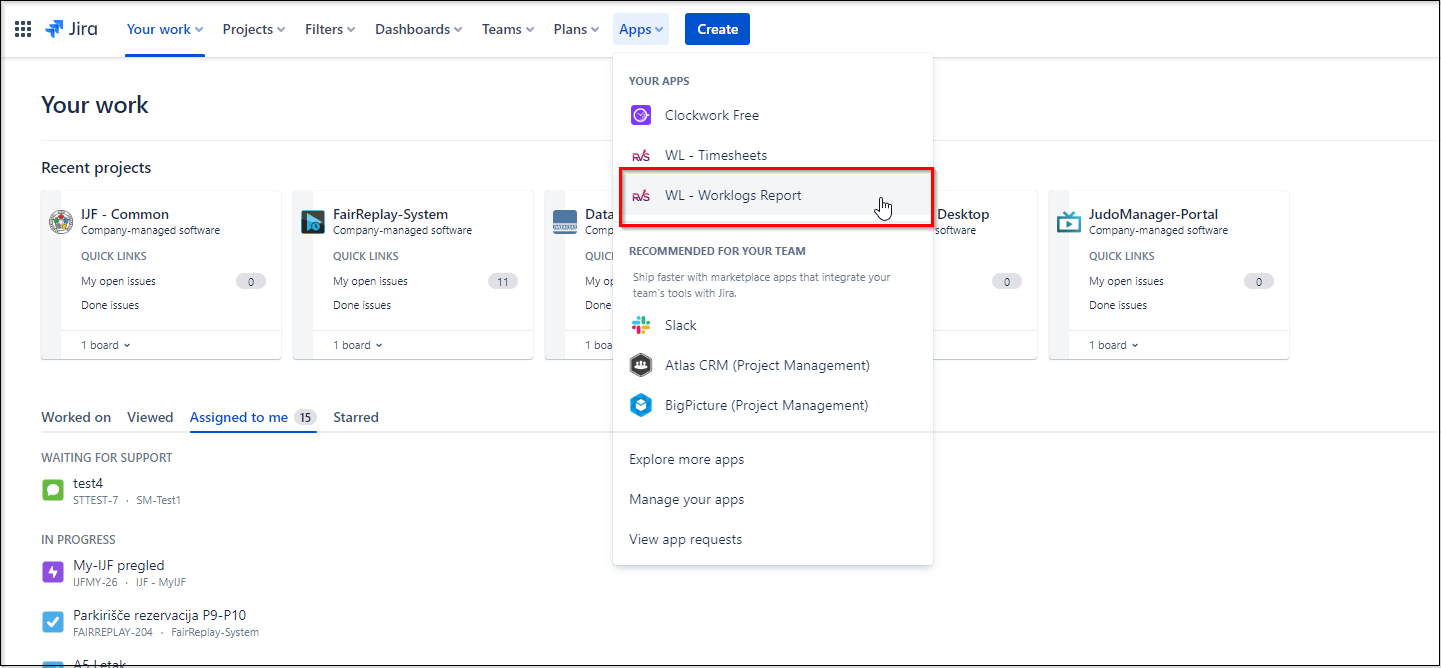Open Done issues for IJF - Common
The width and height of the screenshot is (1441, 668).
(110, 305)
